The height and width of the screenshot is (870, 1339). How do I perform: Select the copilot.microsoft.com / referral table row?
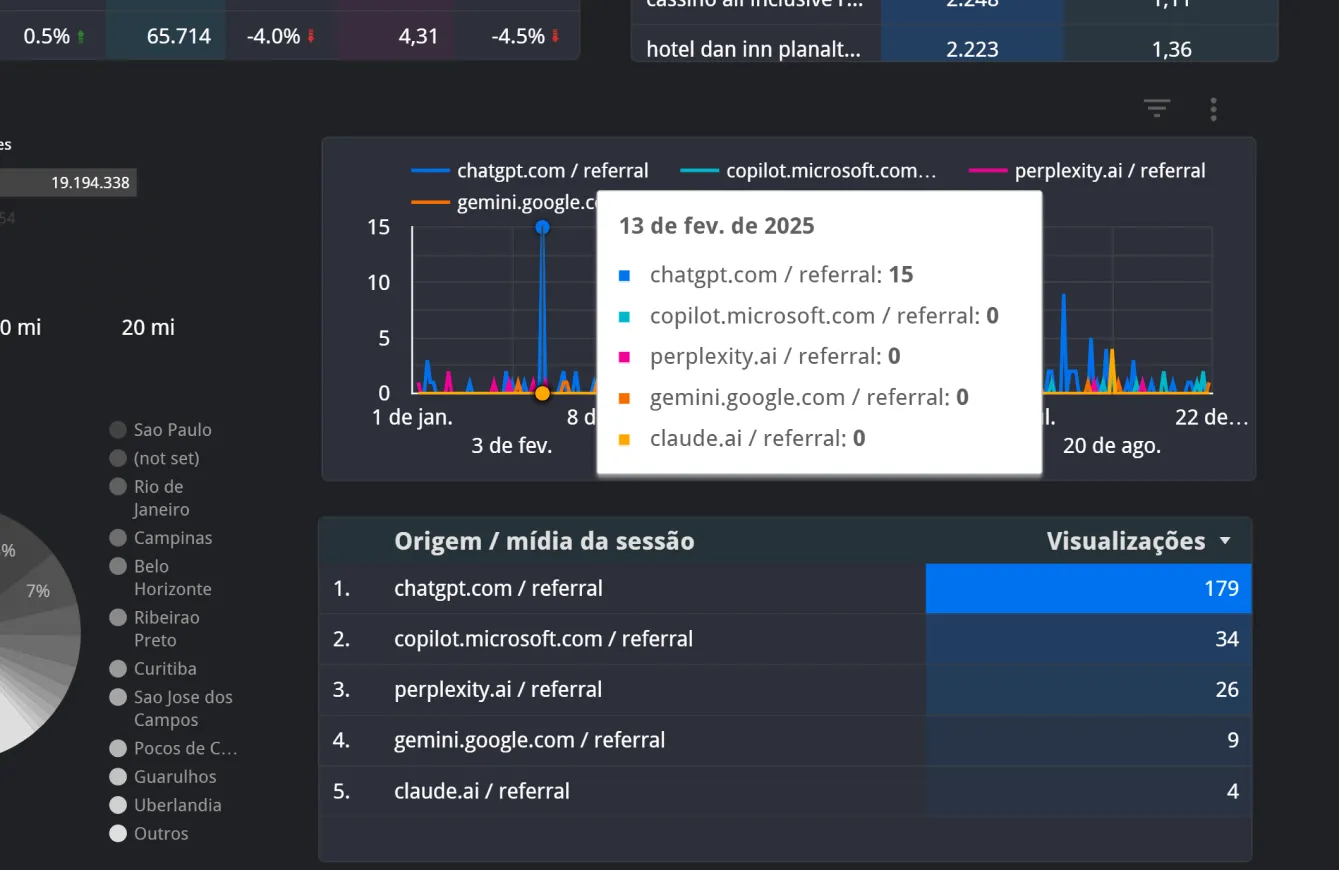tap(543, 639)
